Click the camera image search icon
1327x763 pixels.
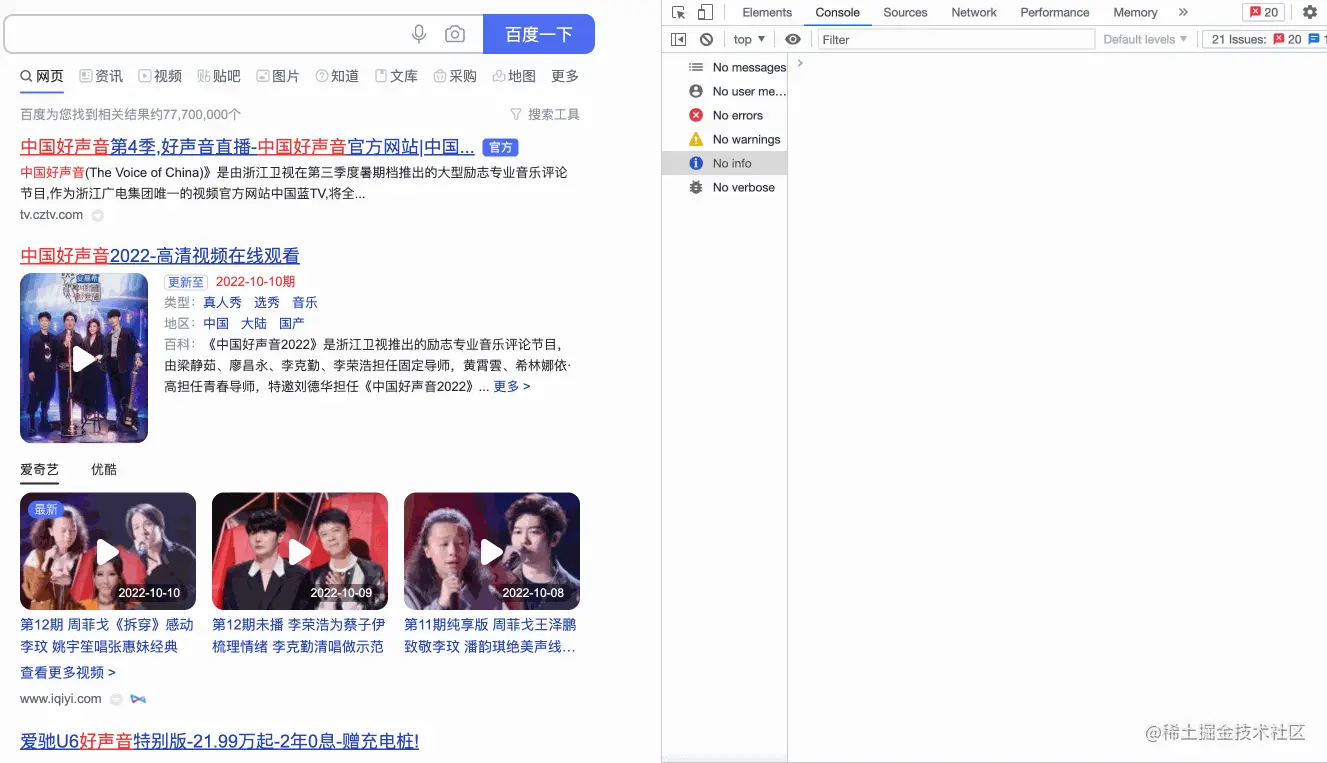(455, 34)
